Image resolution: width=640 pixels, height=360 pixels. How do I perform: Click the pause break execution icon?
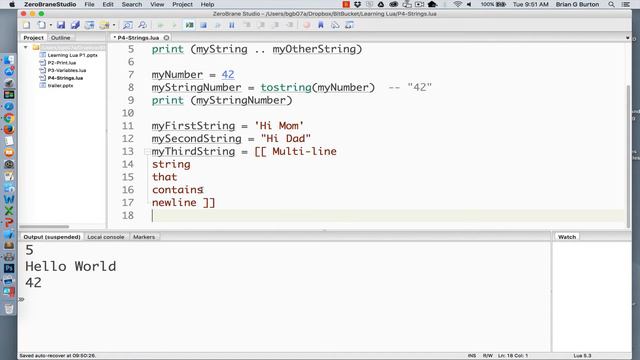click(x=232, y=25)
